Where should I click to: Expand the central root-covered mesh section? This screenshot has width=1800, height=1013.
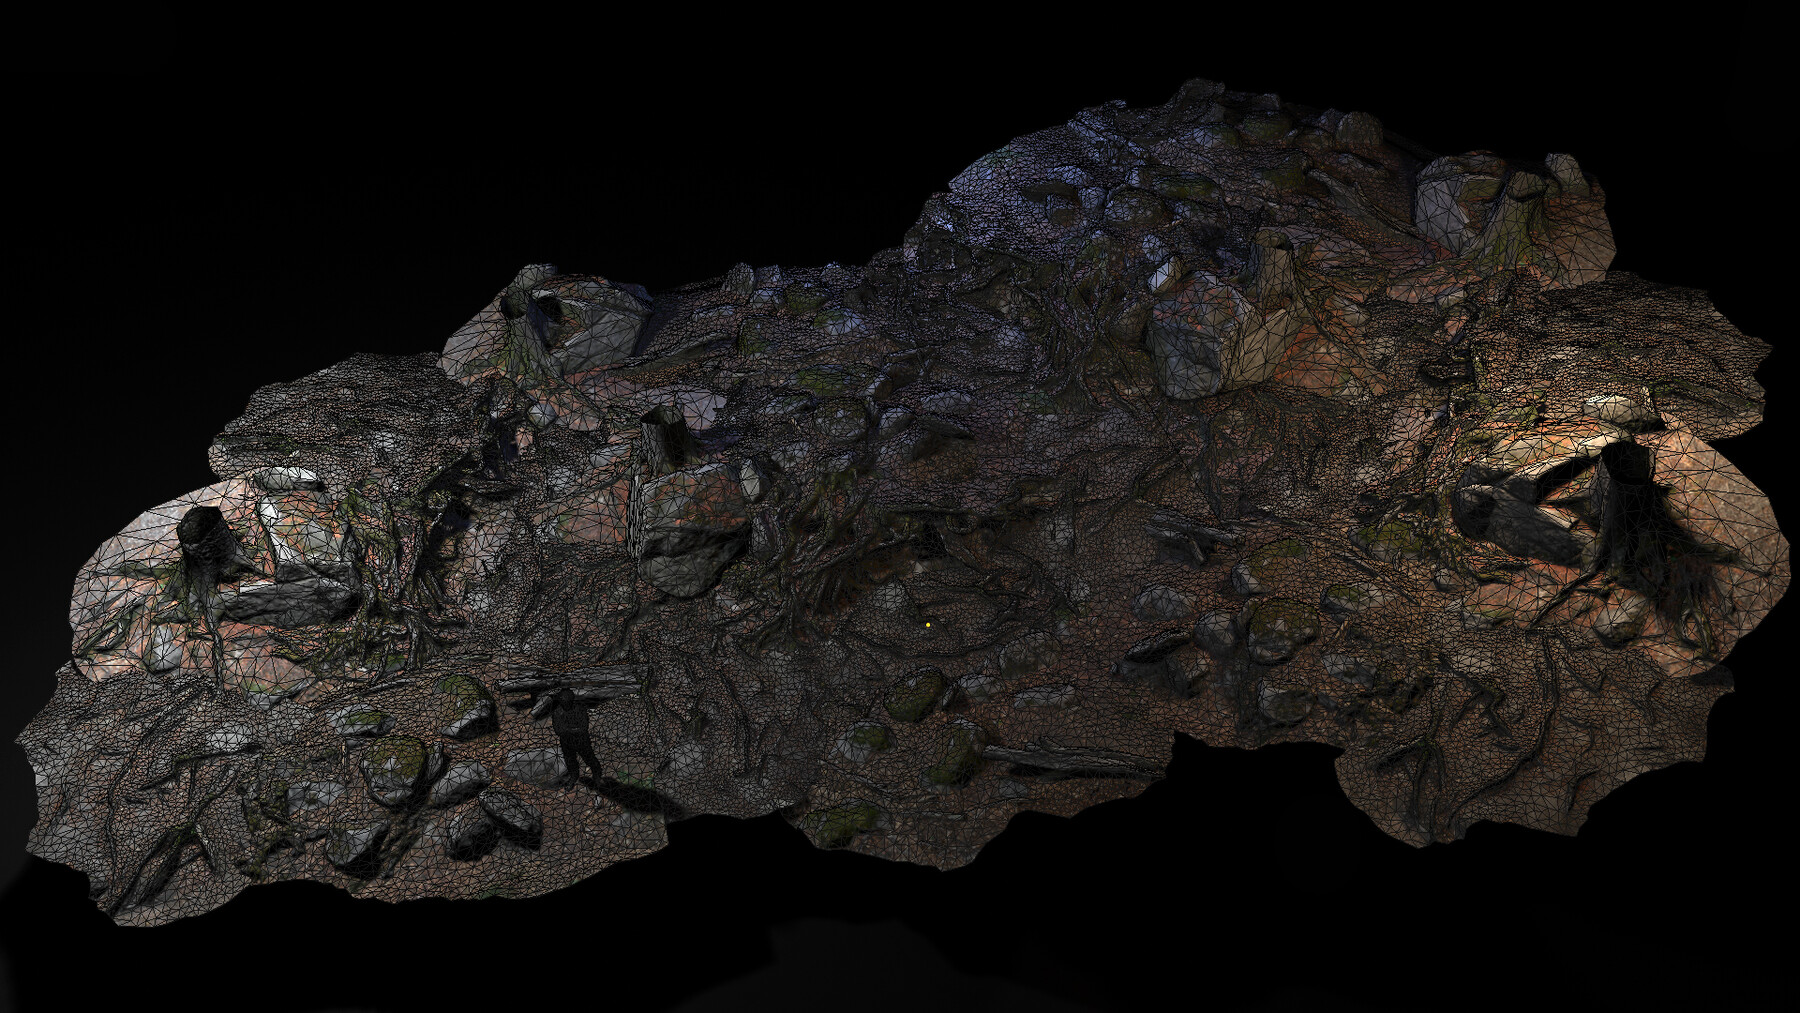(x=950, y=600)
